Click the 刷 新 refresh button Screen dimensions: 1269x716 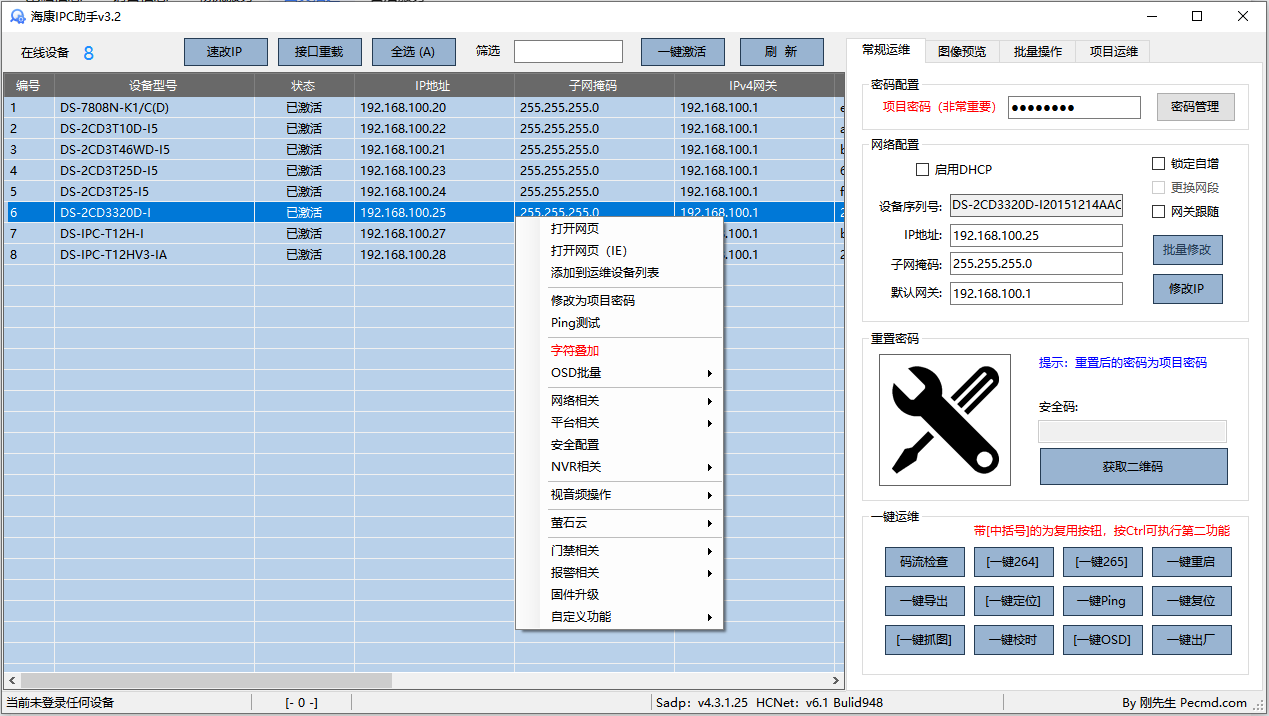782,52
